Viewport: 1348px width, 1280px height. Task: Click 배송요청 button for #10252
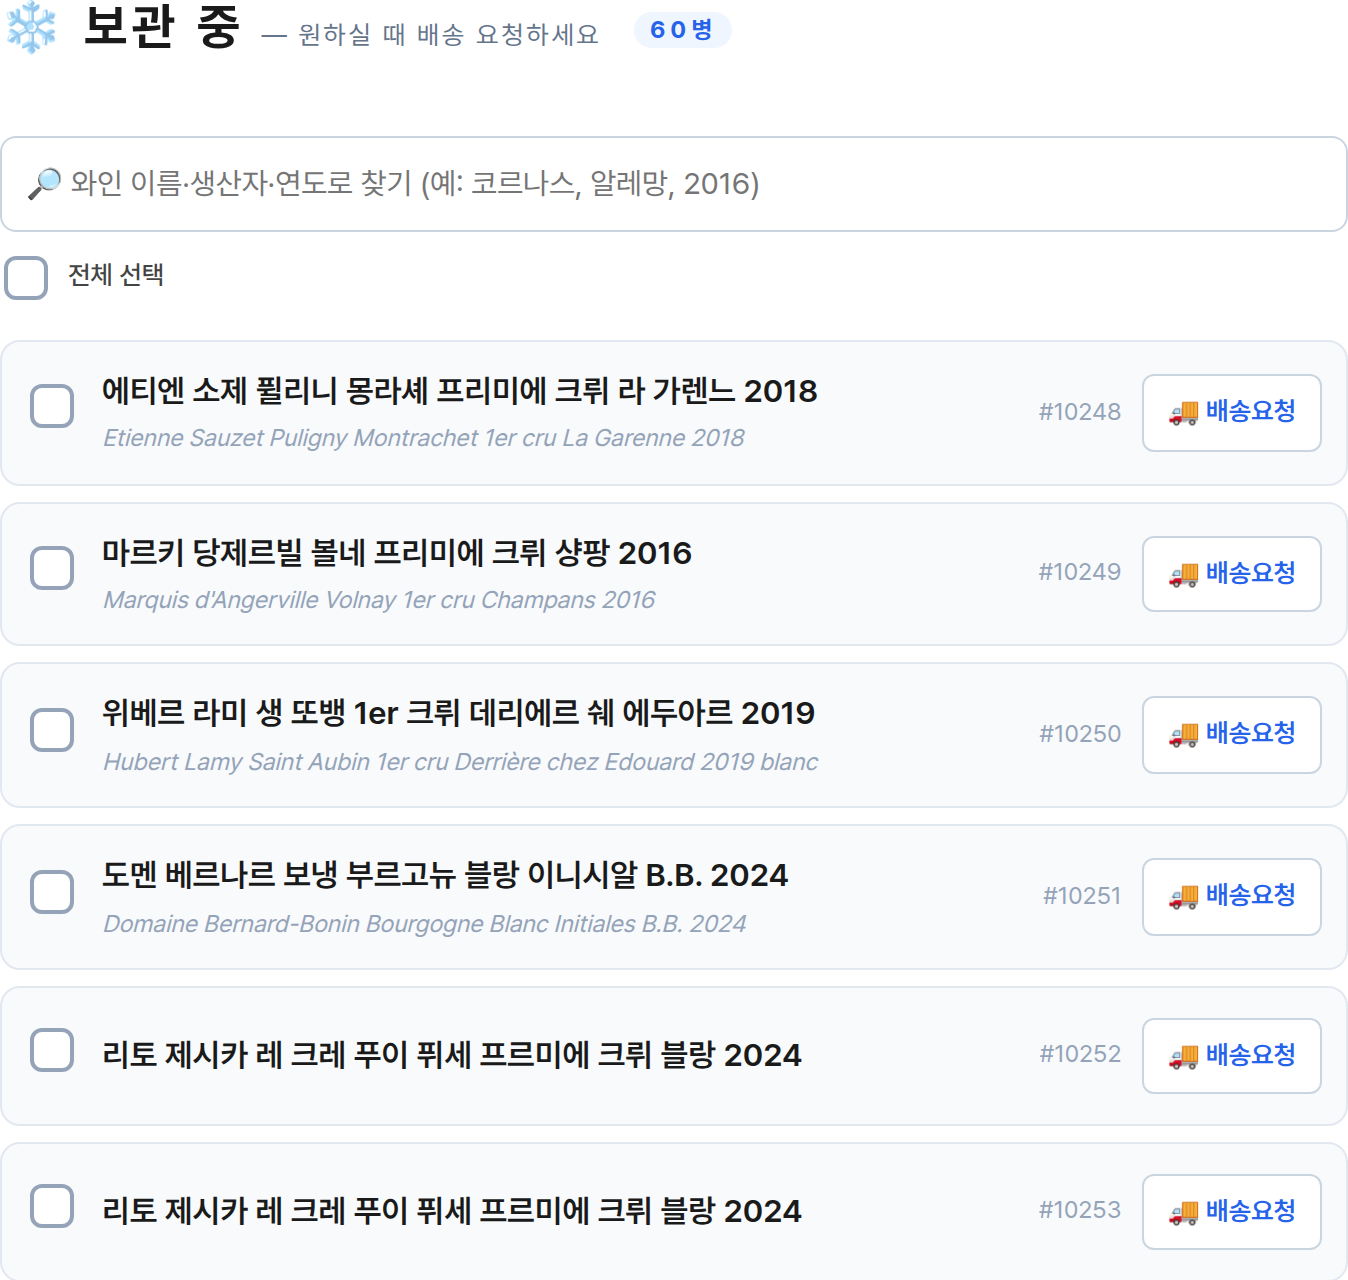point(1232,1056)
